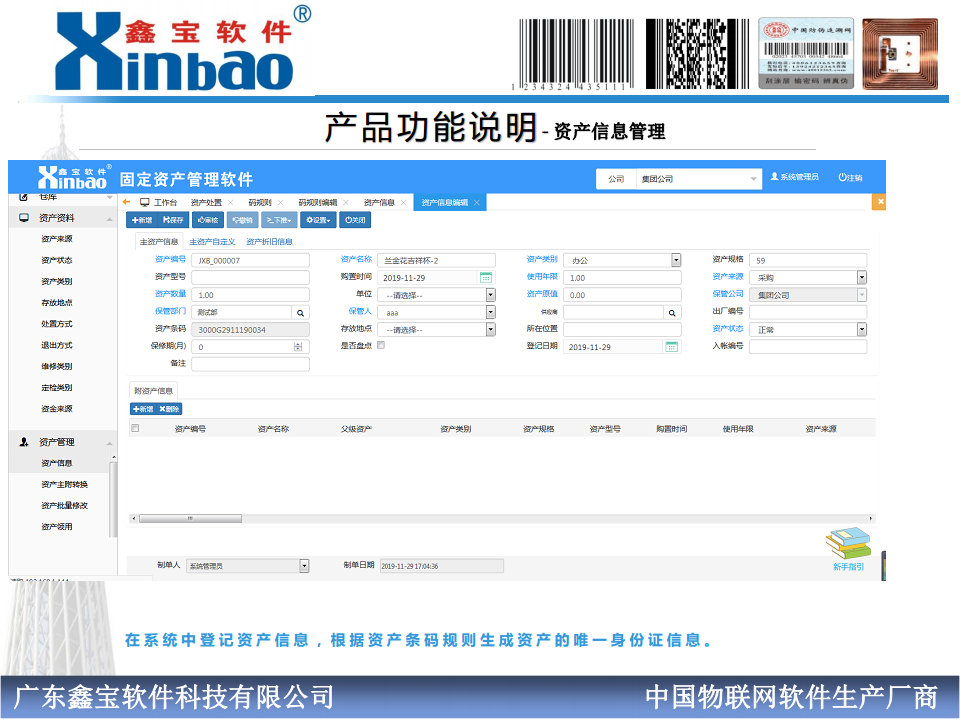Viewport: 960px width, 720px height.
Task: Click the 关闭 close button in toolbar
Action: (x=355, y=220)
